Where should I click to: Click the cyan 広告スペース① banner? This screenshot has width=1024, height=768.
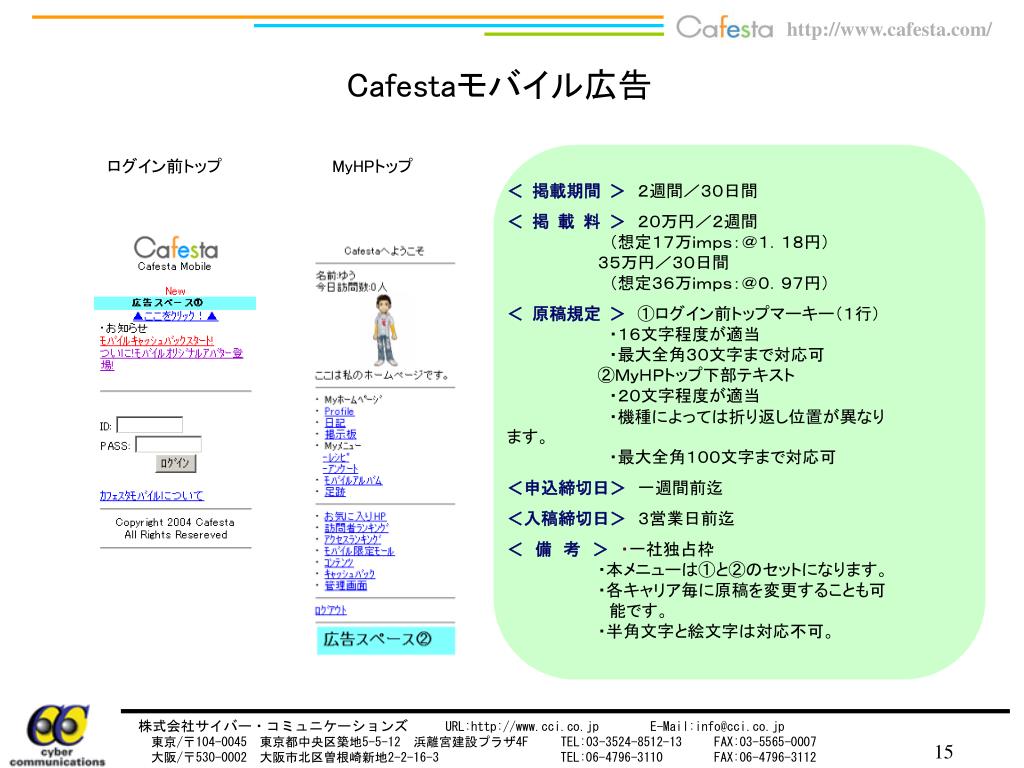tap(174, 302)
